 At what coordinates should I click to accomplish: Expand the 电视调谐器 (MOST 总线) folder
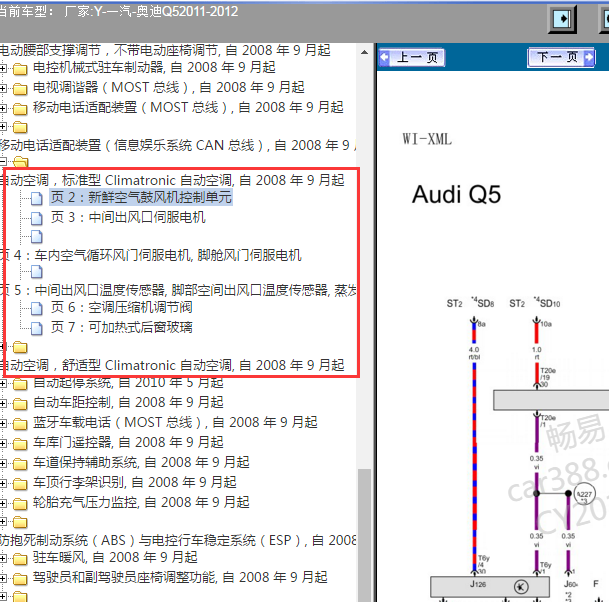3,89
